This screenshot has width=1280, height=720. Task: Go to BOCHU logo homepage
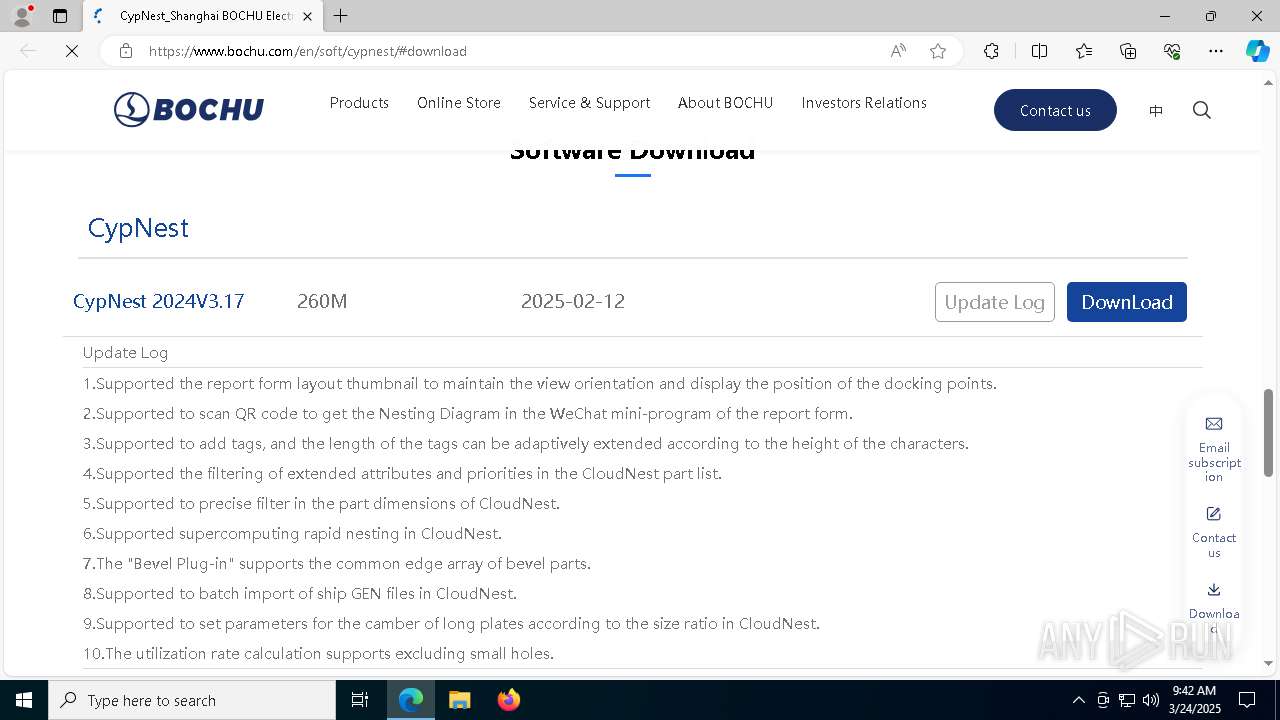click(x=189, y=109)
